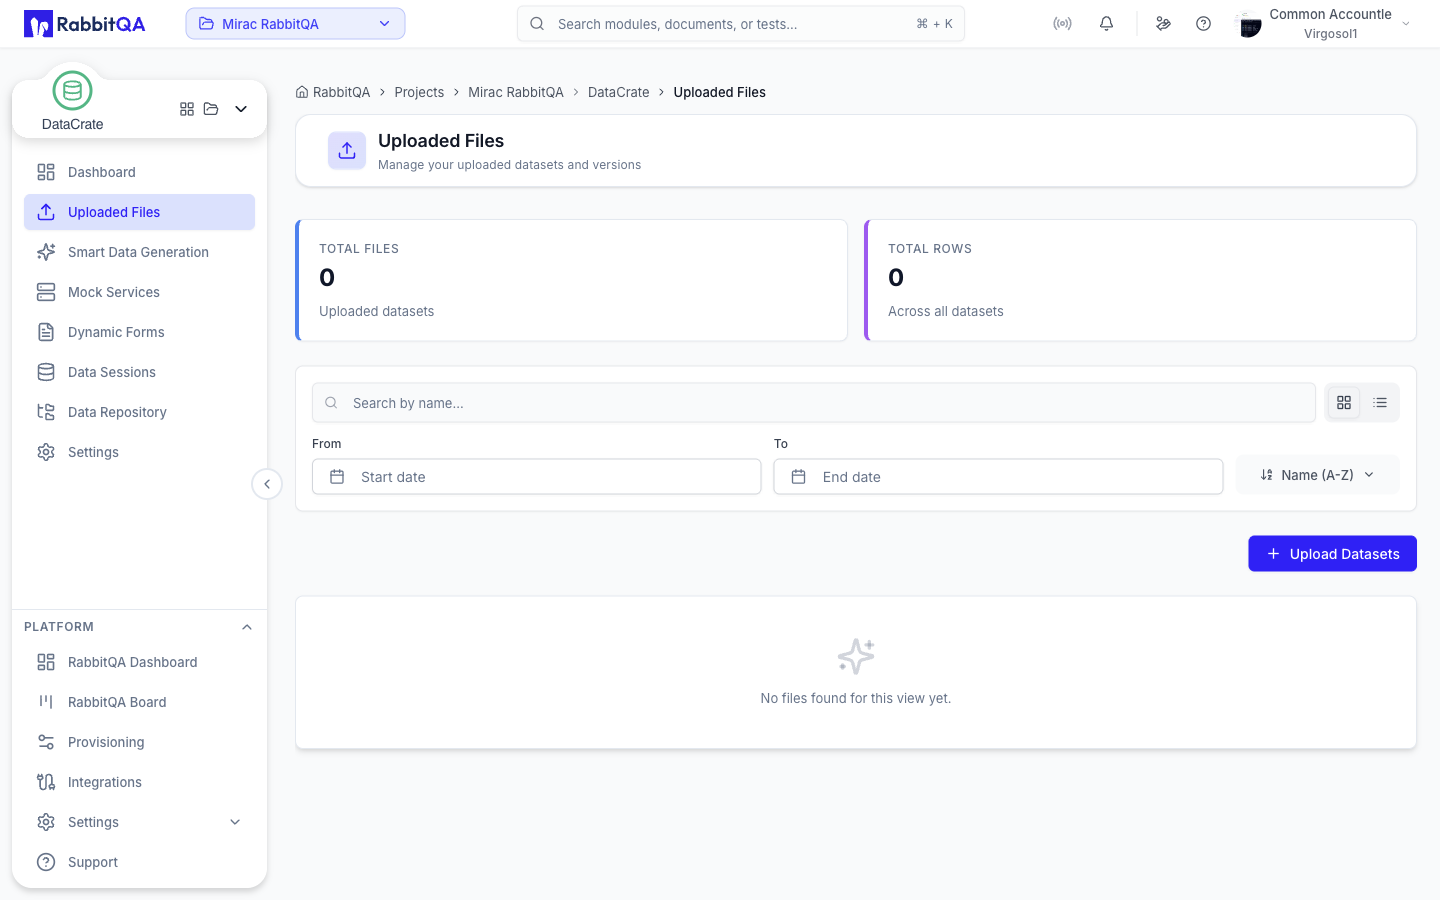1440x900 pixels.
Task: Open the Mirac RabbitQA project dropdown
Action: 295,24
